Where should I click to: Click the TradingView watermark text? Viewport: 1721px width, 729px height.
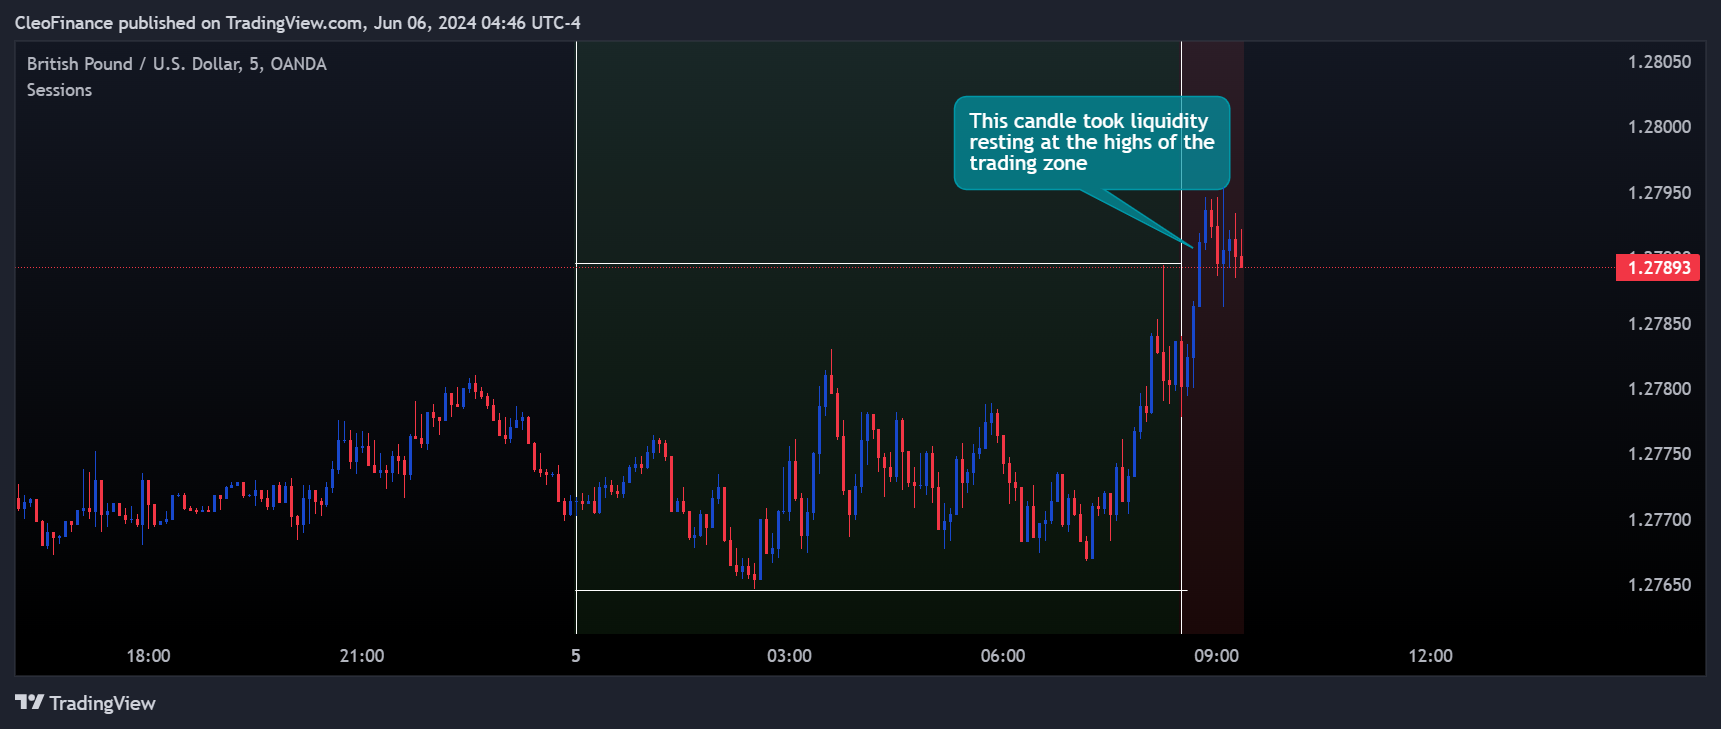tap(102, 703)
